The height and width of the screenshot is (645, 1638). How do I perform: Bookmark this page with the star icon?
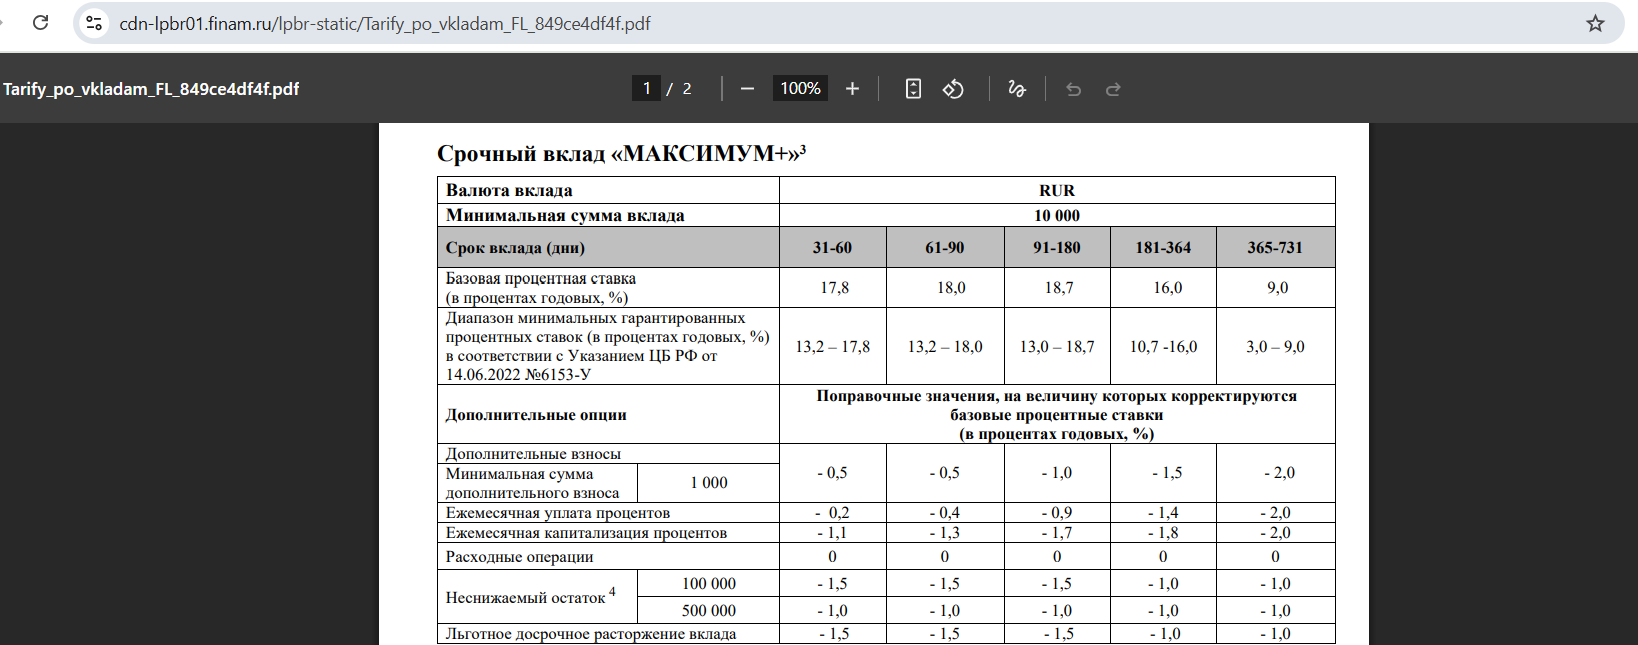pyautogui.click(x=1595, y=23)
